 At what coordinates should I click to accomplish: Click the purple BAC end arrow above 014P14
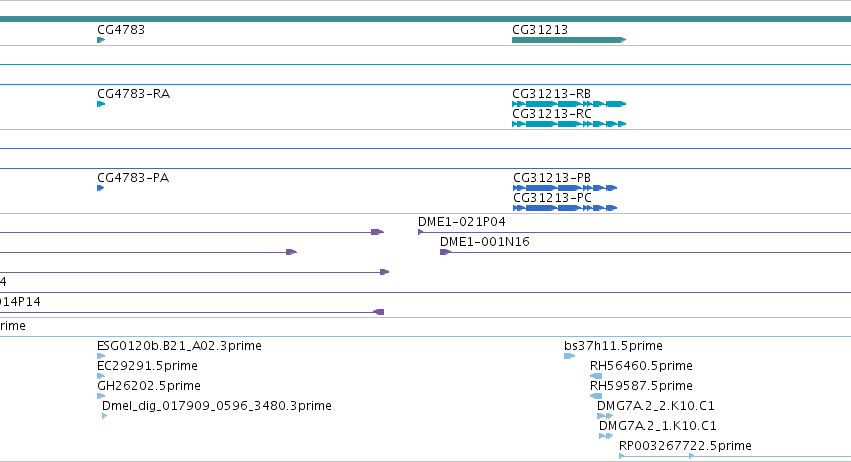(x=384, y=272)
